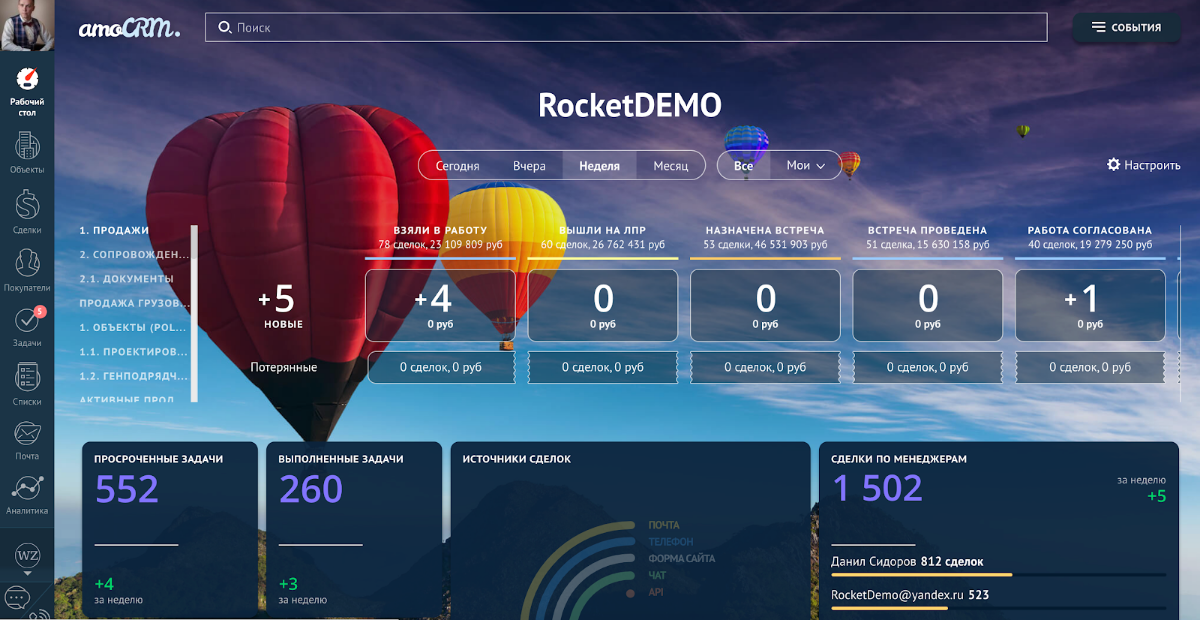Open the События events panel
The width and height of the screenshot is (1200, 620).
tap(1126, 28)
